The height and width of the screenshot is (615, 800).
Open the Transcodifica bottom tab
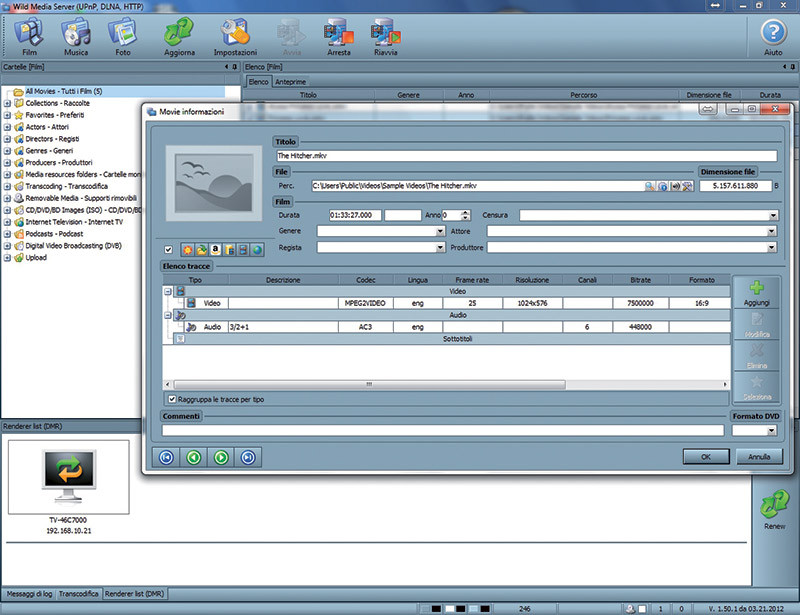coord(78,594)
